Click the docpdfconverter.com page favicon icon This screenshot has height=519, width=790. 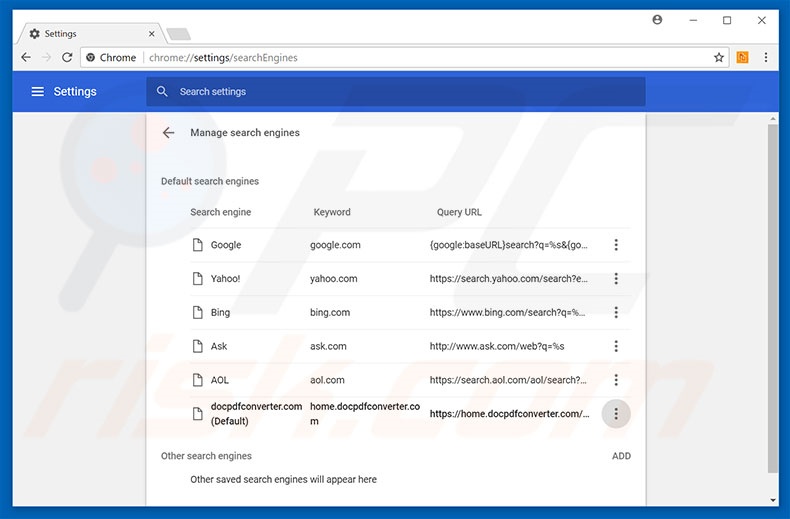click(198, 414)
